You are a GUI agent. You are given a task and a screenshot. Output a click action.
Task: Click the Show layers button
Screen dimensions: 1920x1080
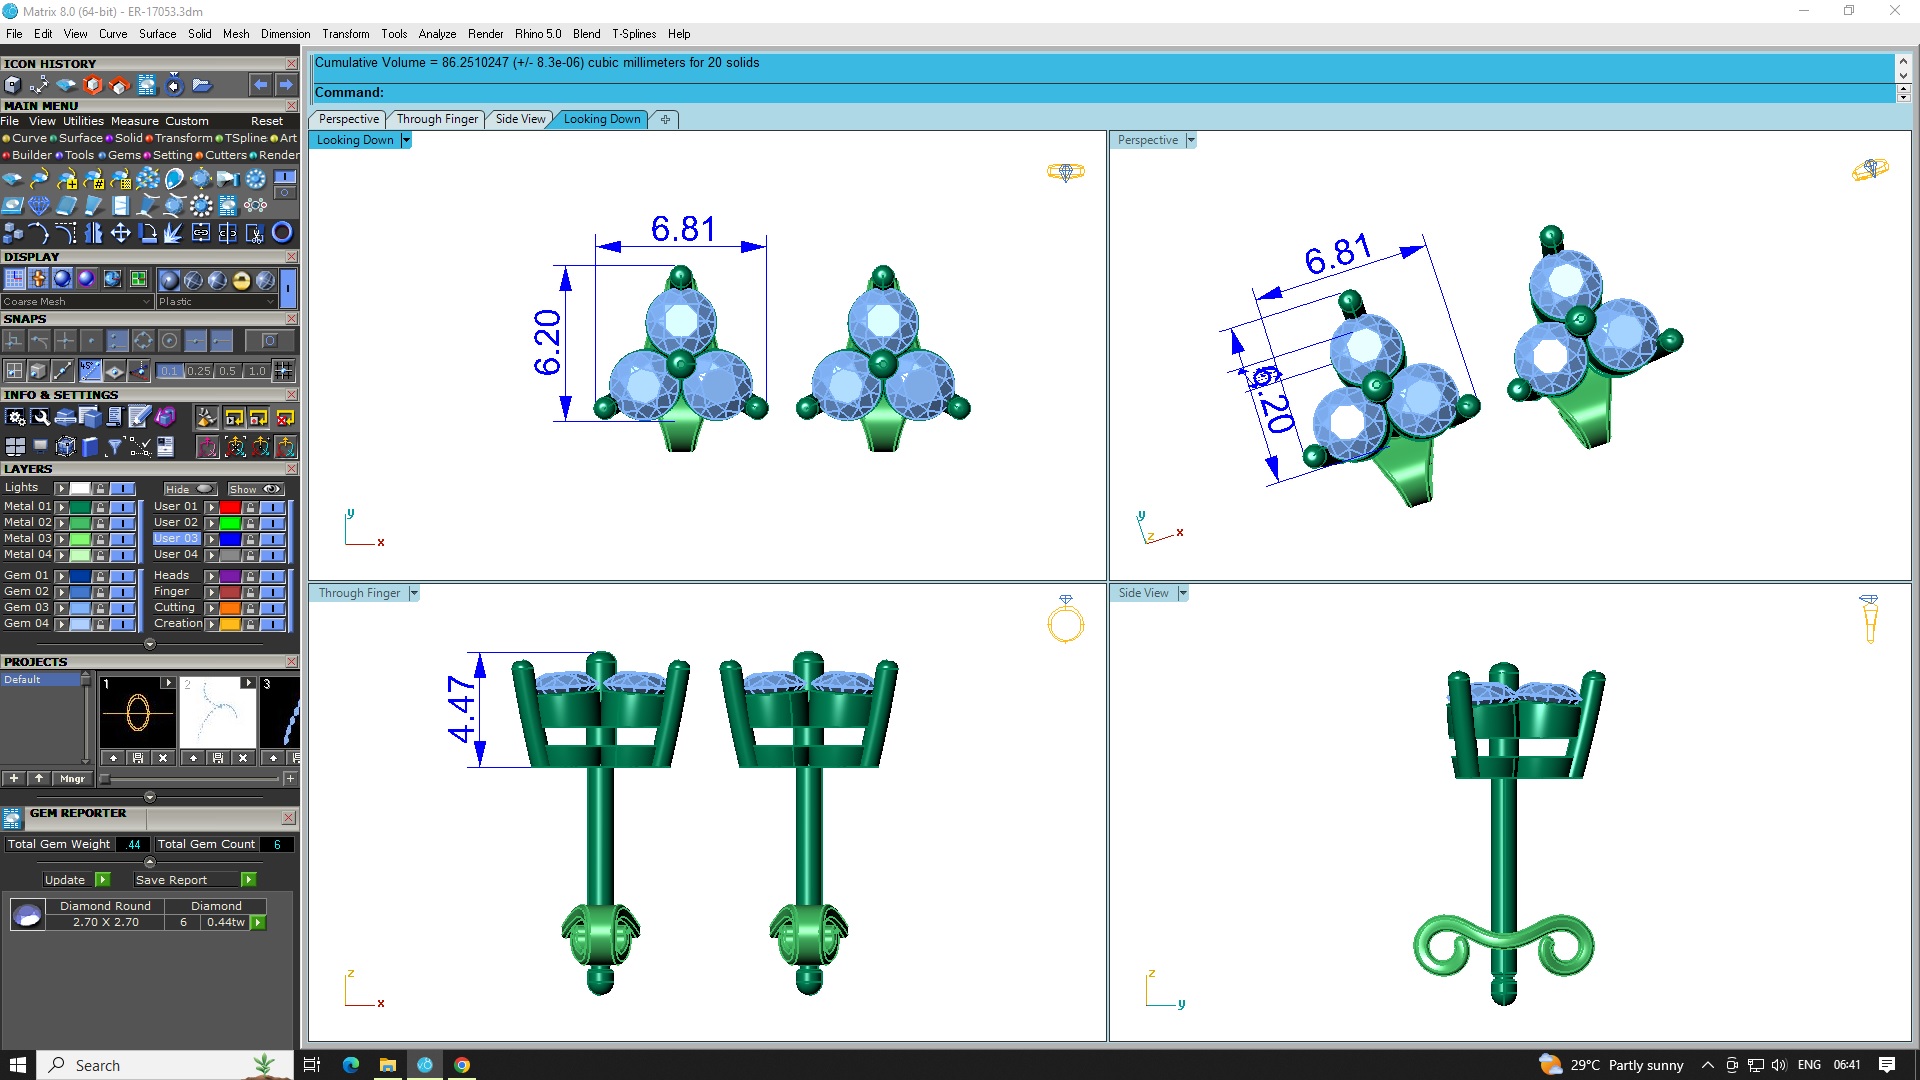pos(255,489)
